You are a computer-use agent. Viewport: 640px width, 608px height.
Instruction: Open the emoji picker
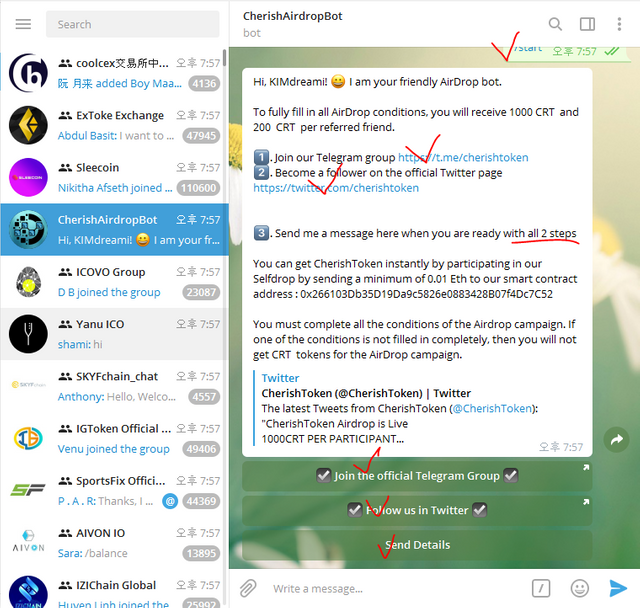(x=579, y=588)
